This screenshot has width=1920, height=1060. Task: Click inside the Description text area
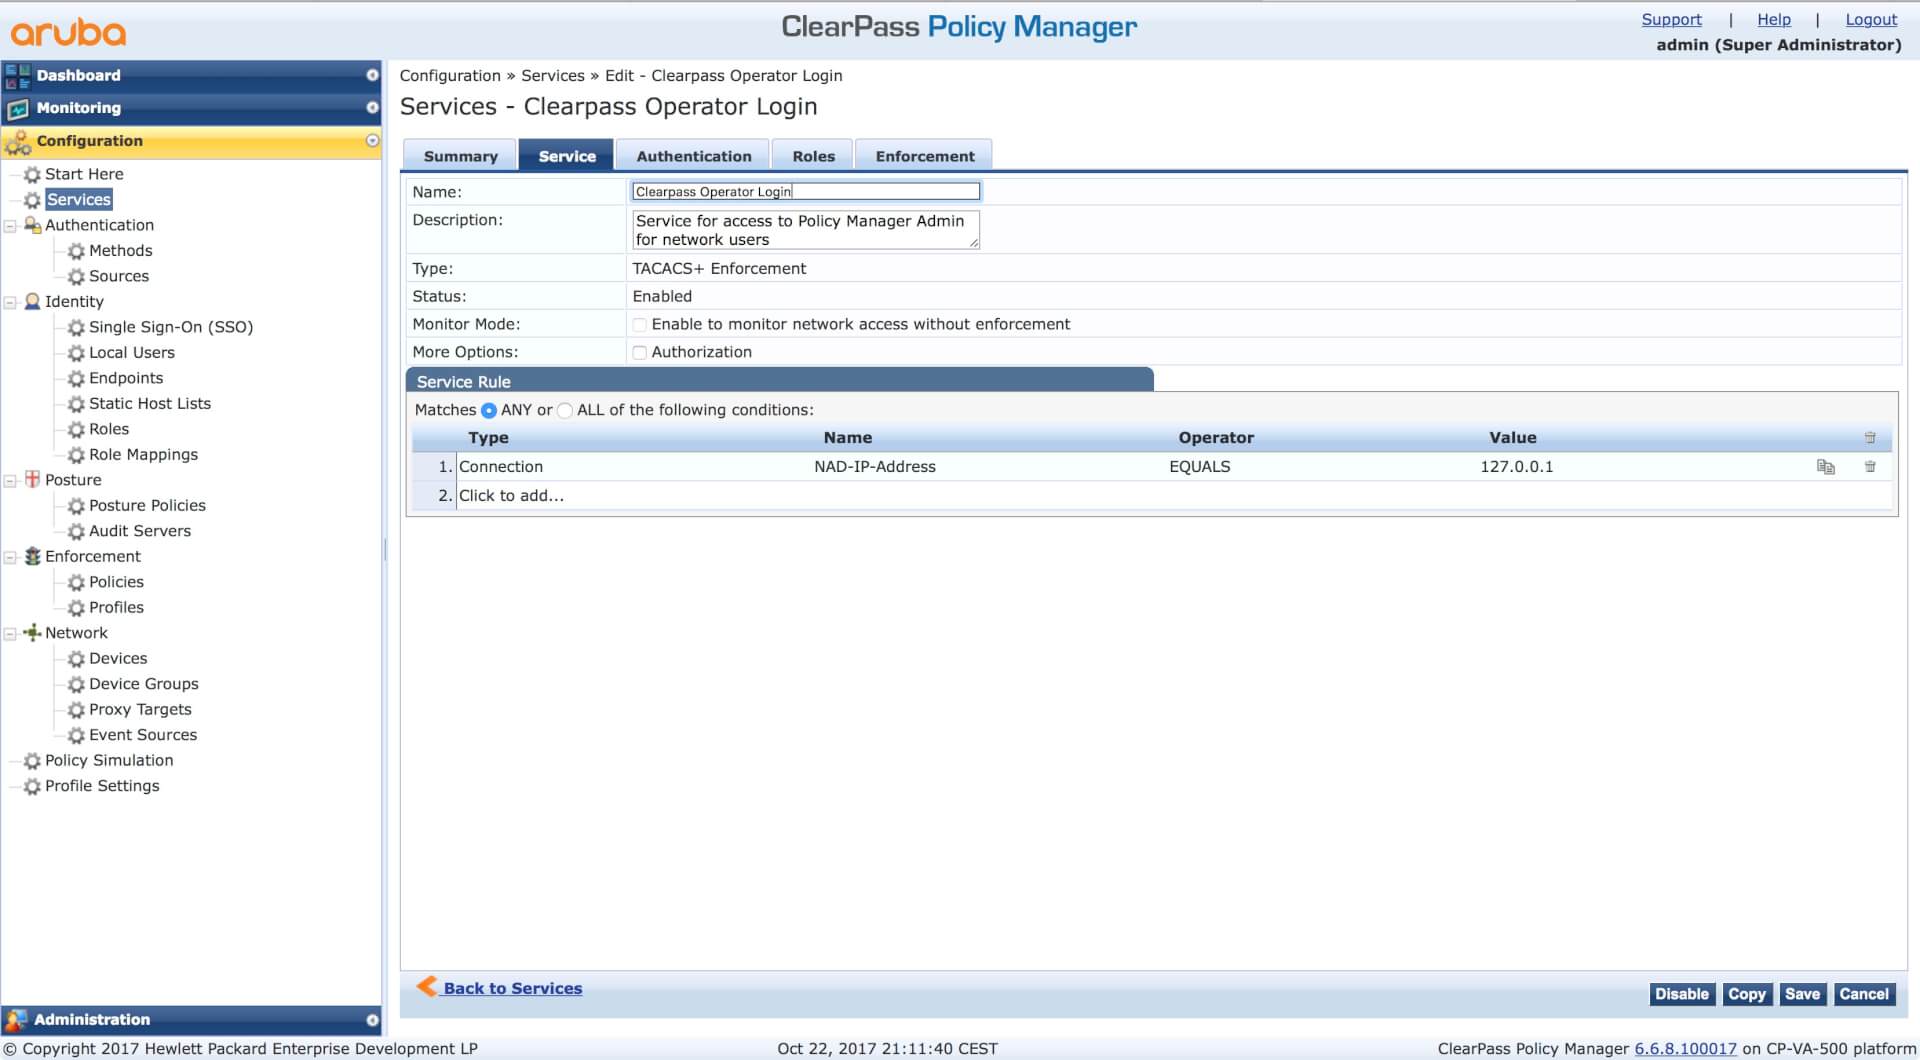click(x=805, y=230)
